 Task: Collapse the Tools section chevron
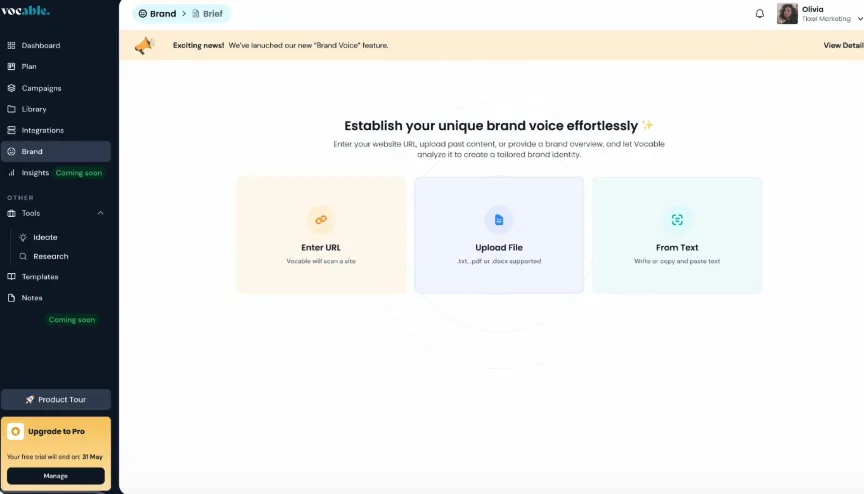[x=100, y=213]
